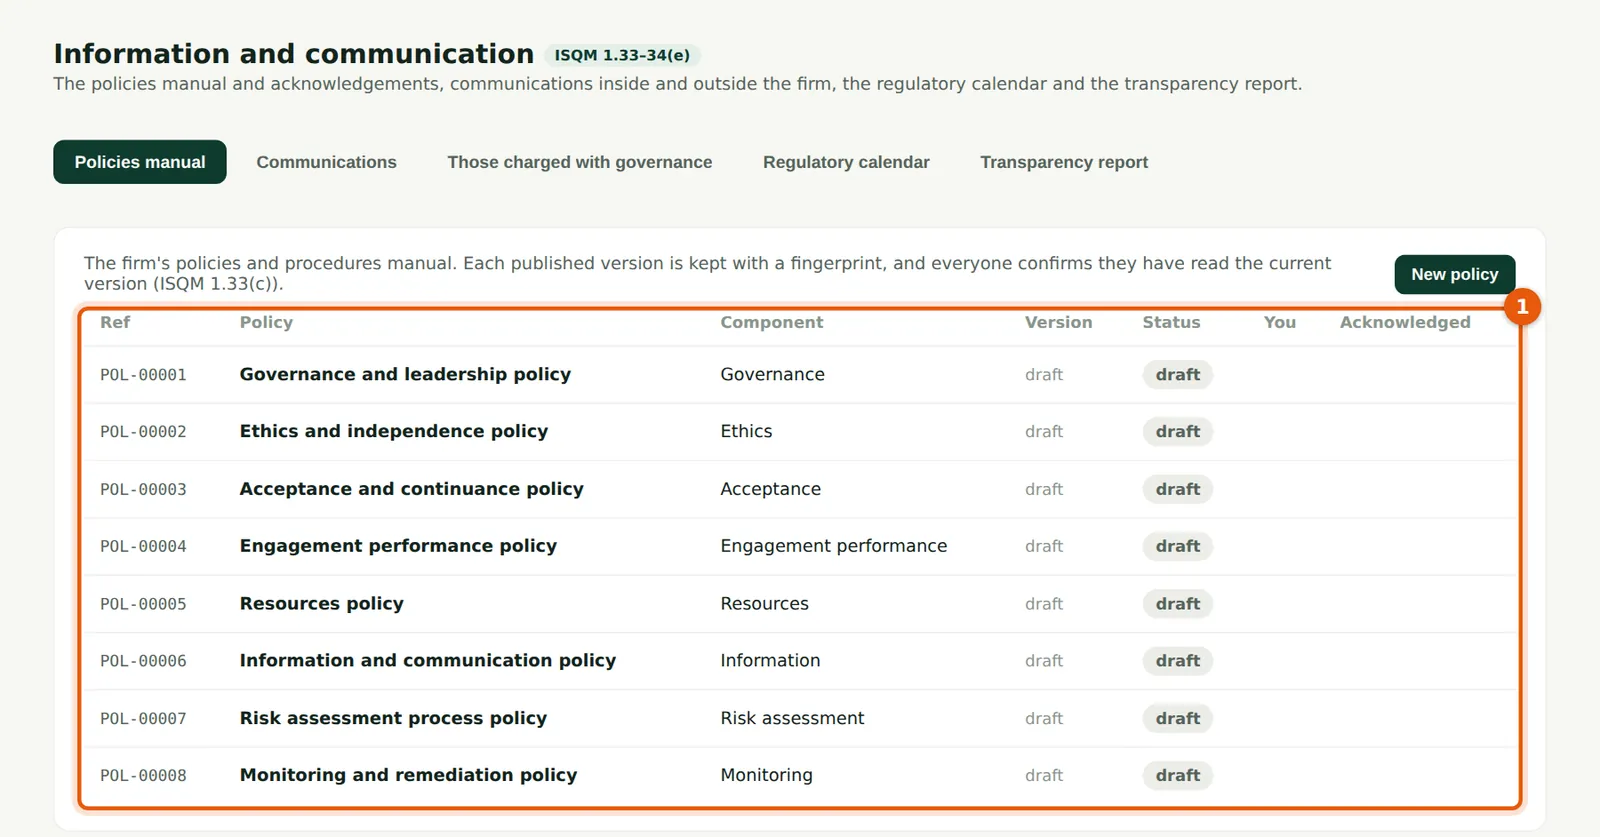Click draft status badge for POL-00001
The width and height of the screenshot is (1600, 837).
click(x=1177, y=375)
